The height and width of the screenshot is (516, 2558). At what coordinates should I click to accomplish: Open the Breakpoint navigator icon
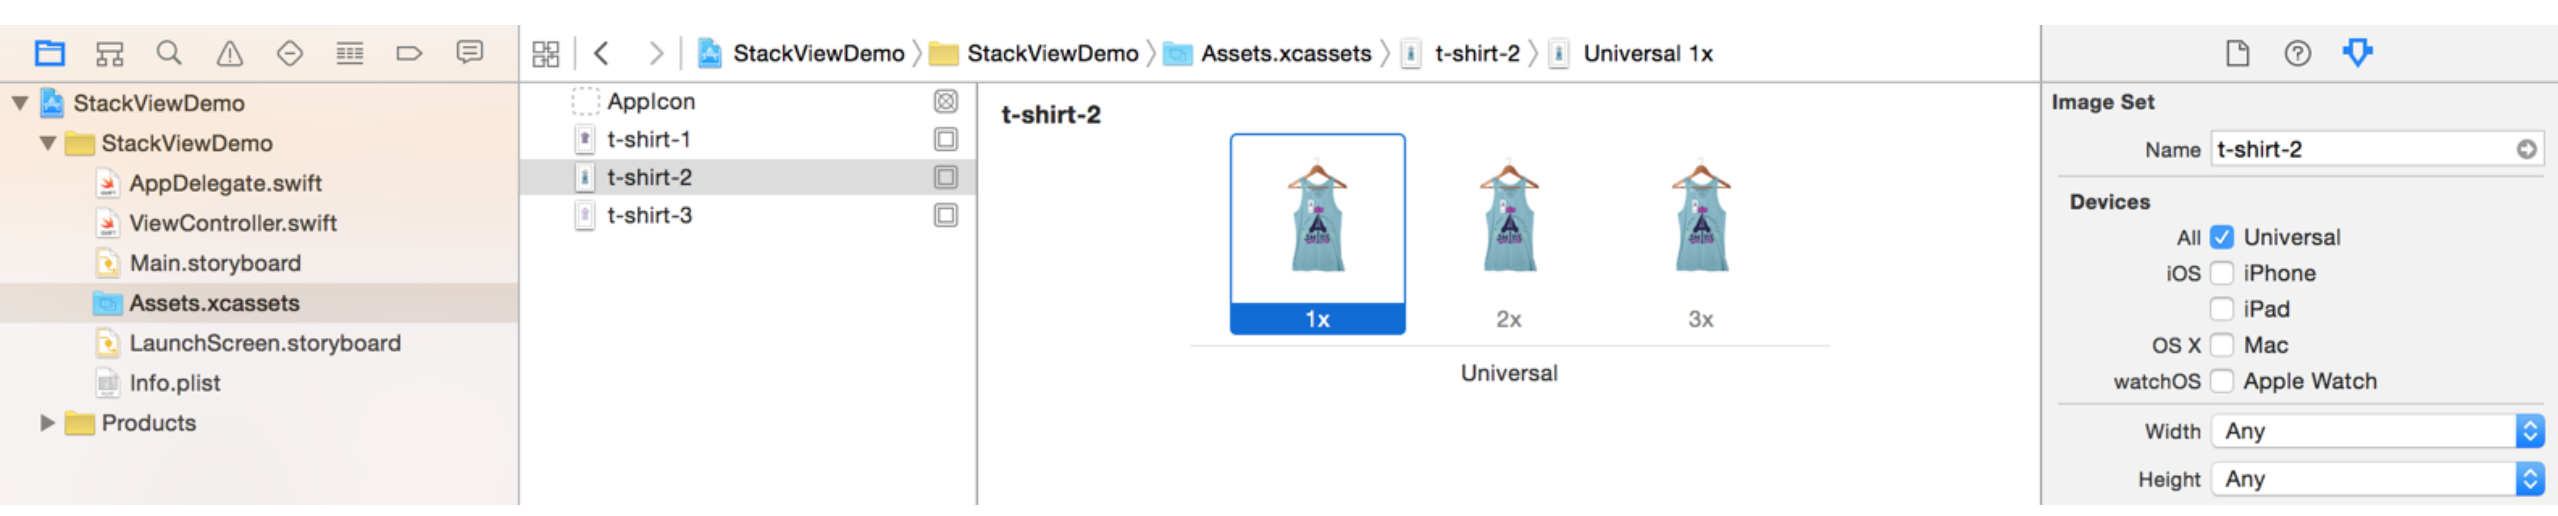coord(409,53)
